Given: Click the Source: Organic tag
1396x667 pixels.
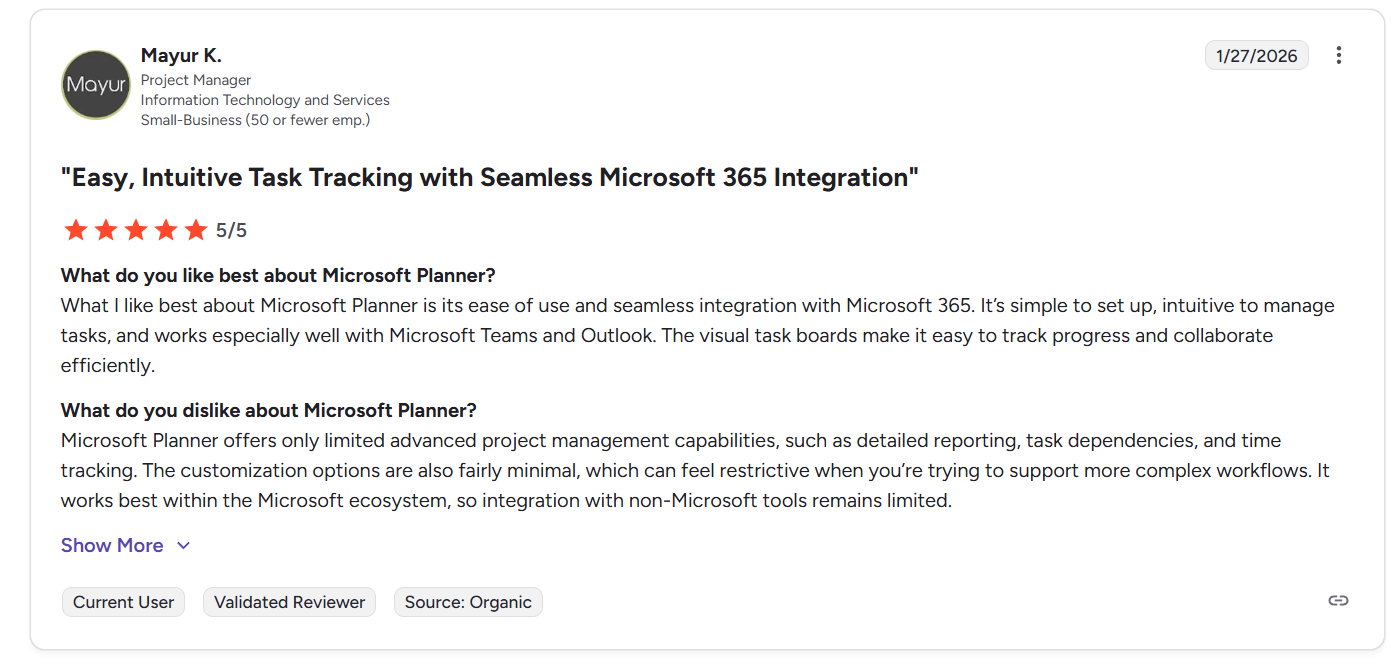Looking at the screenshot, I should pyautogui.click(x=468, y=602).
